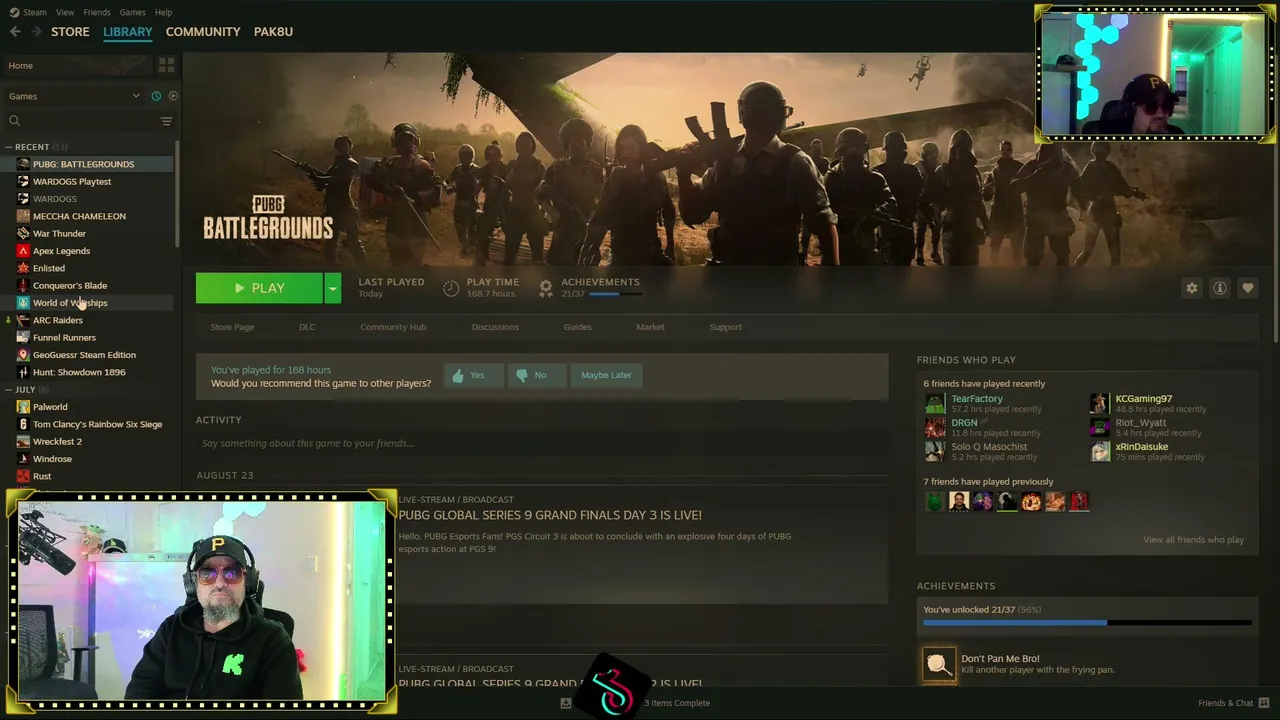Click the activity status input field
1280x720 pixels.
542,443
